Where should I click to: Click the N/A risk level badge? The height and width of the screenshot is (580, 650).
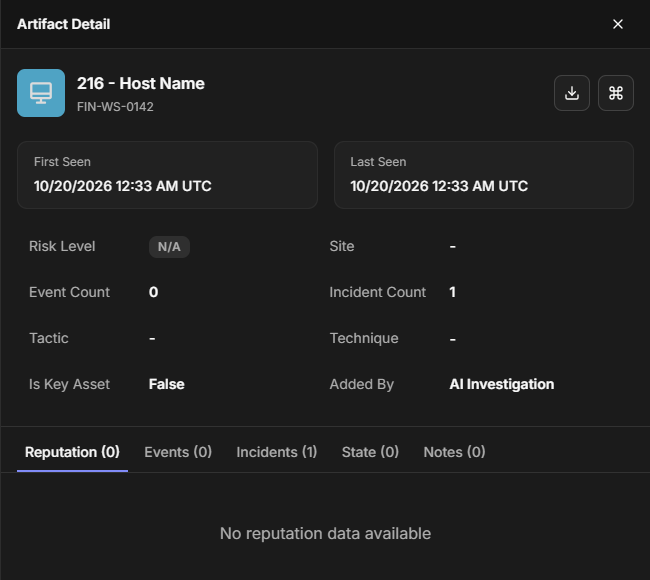click(169, 247)
